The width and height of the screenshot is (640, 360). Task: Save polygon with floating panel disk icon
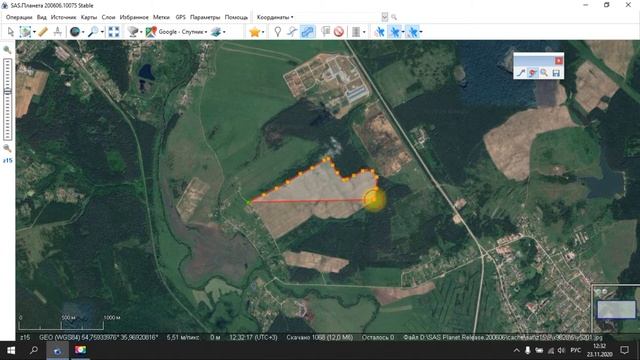(x=556, y=73)
